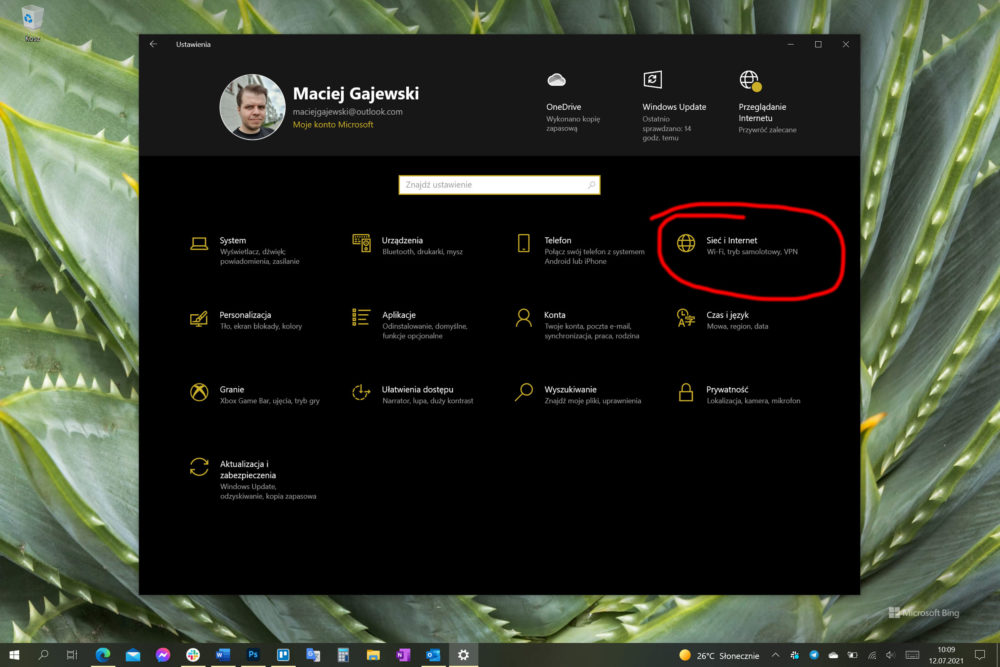Launch Microsoft Edge from the taskbar
1000x667 pixels.
pos(103,655)
